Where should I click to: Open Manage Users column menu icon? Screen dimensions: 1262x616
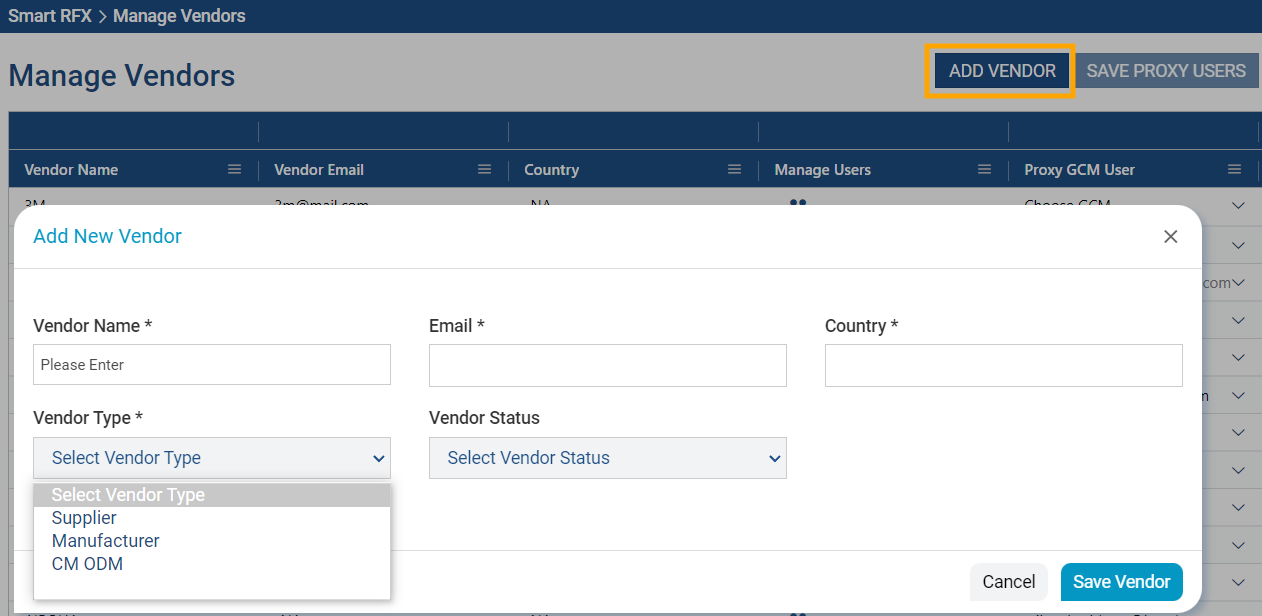click(984, 170)
